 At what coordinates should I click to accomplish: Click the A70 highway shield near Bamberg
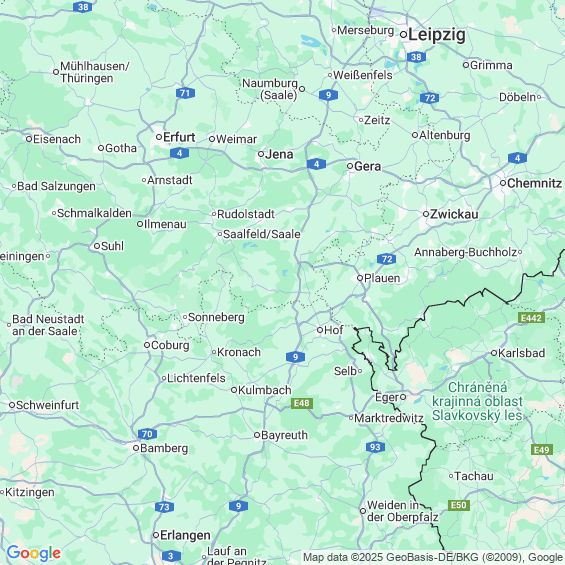coord(147,434)
